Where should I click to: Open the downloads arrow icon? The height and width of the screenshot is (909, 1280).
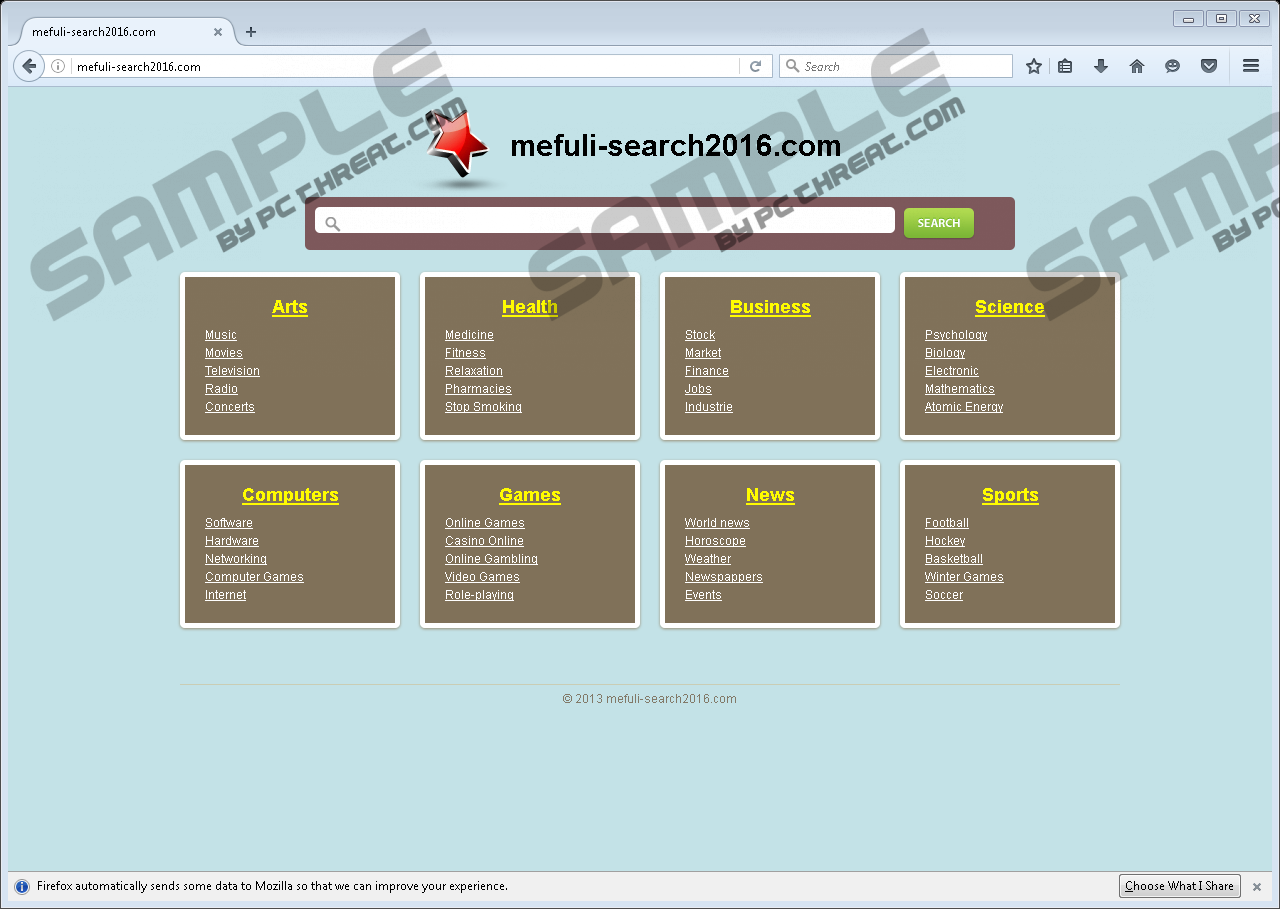pos(1101,66)
